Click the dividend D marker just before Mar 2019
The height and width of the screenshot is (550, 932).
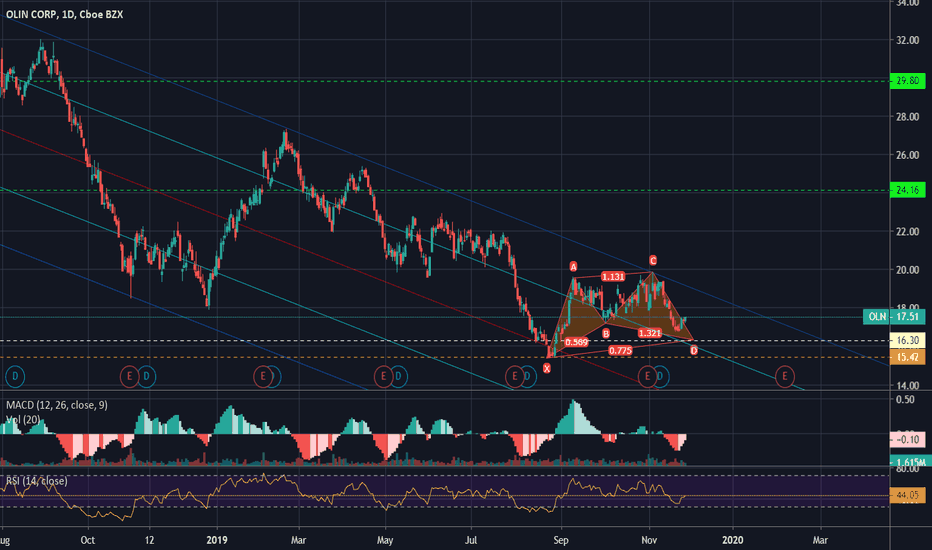coord(274,376)
